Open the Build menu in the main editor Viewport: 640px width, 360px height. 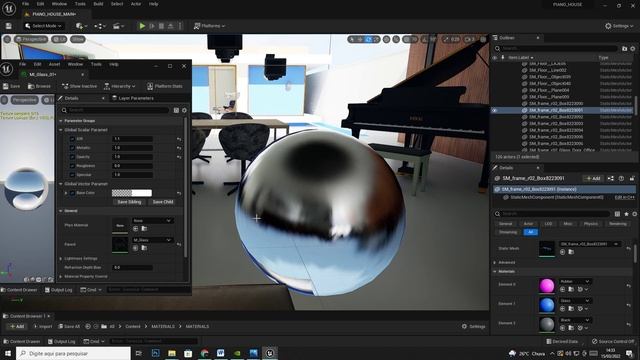click(98, 4)
